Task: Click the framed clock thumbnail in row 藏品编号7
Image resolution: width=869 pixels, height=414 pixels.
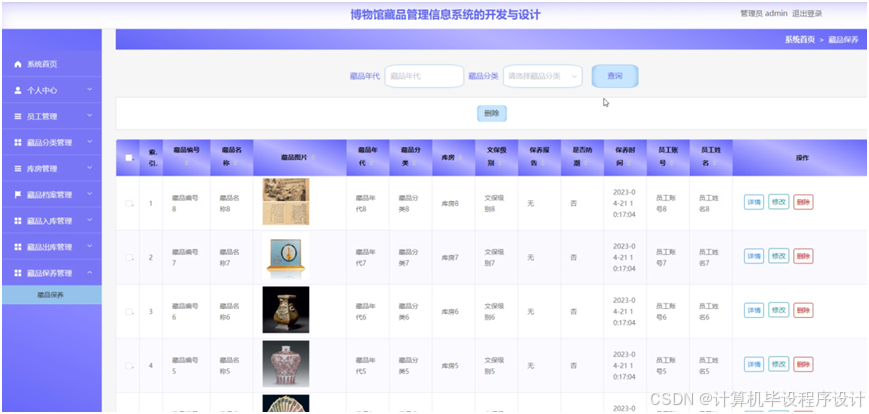Action: [286, 256]
